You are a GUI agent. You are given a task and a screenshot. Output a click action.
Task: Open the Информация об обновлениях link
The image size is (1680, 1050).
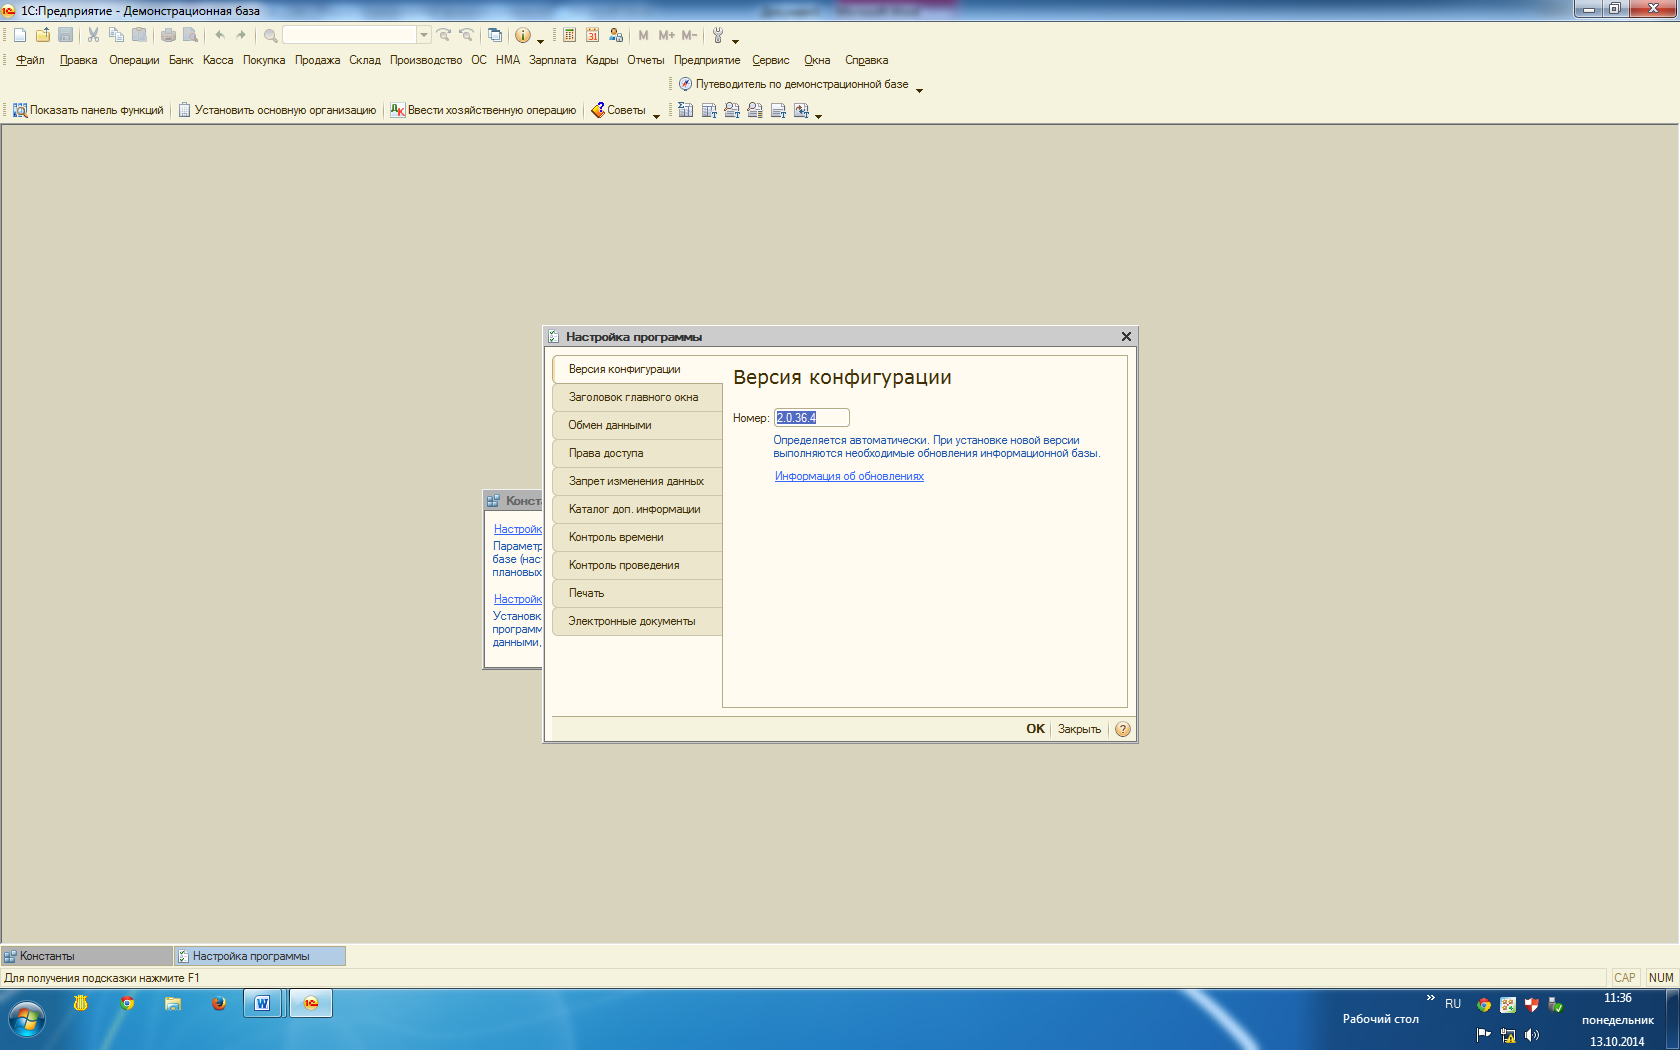849,476
